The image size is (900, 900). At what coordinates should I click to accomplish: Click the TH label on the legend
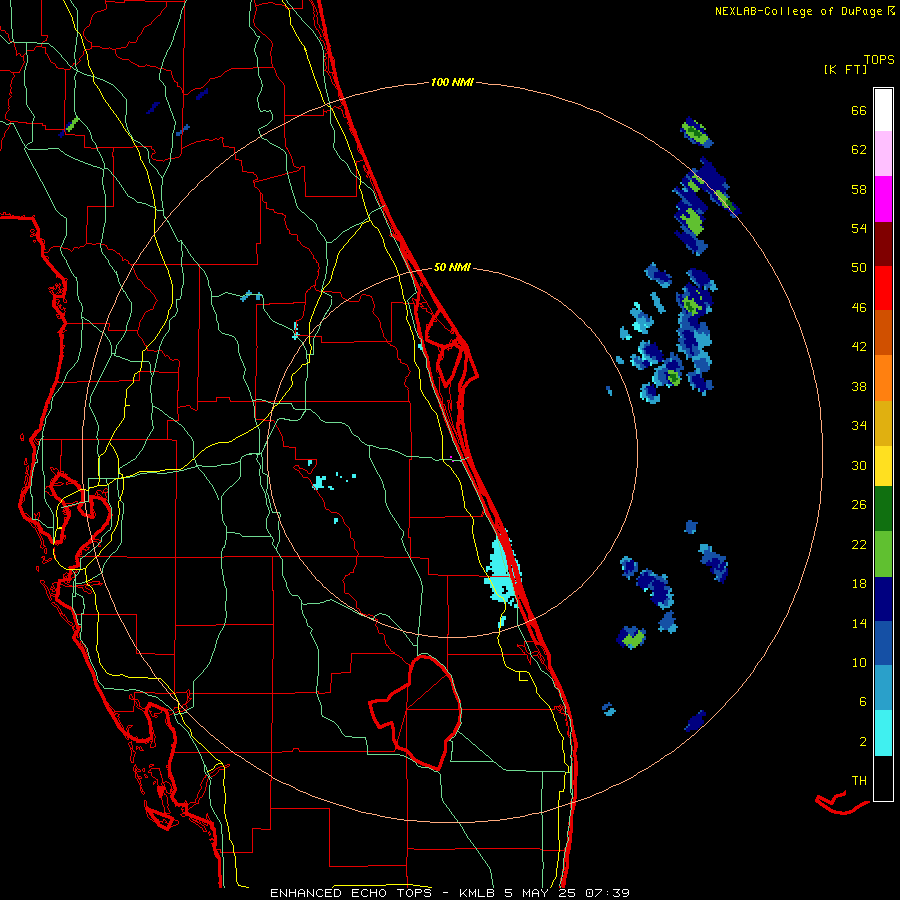[859, 781]
